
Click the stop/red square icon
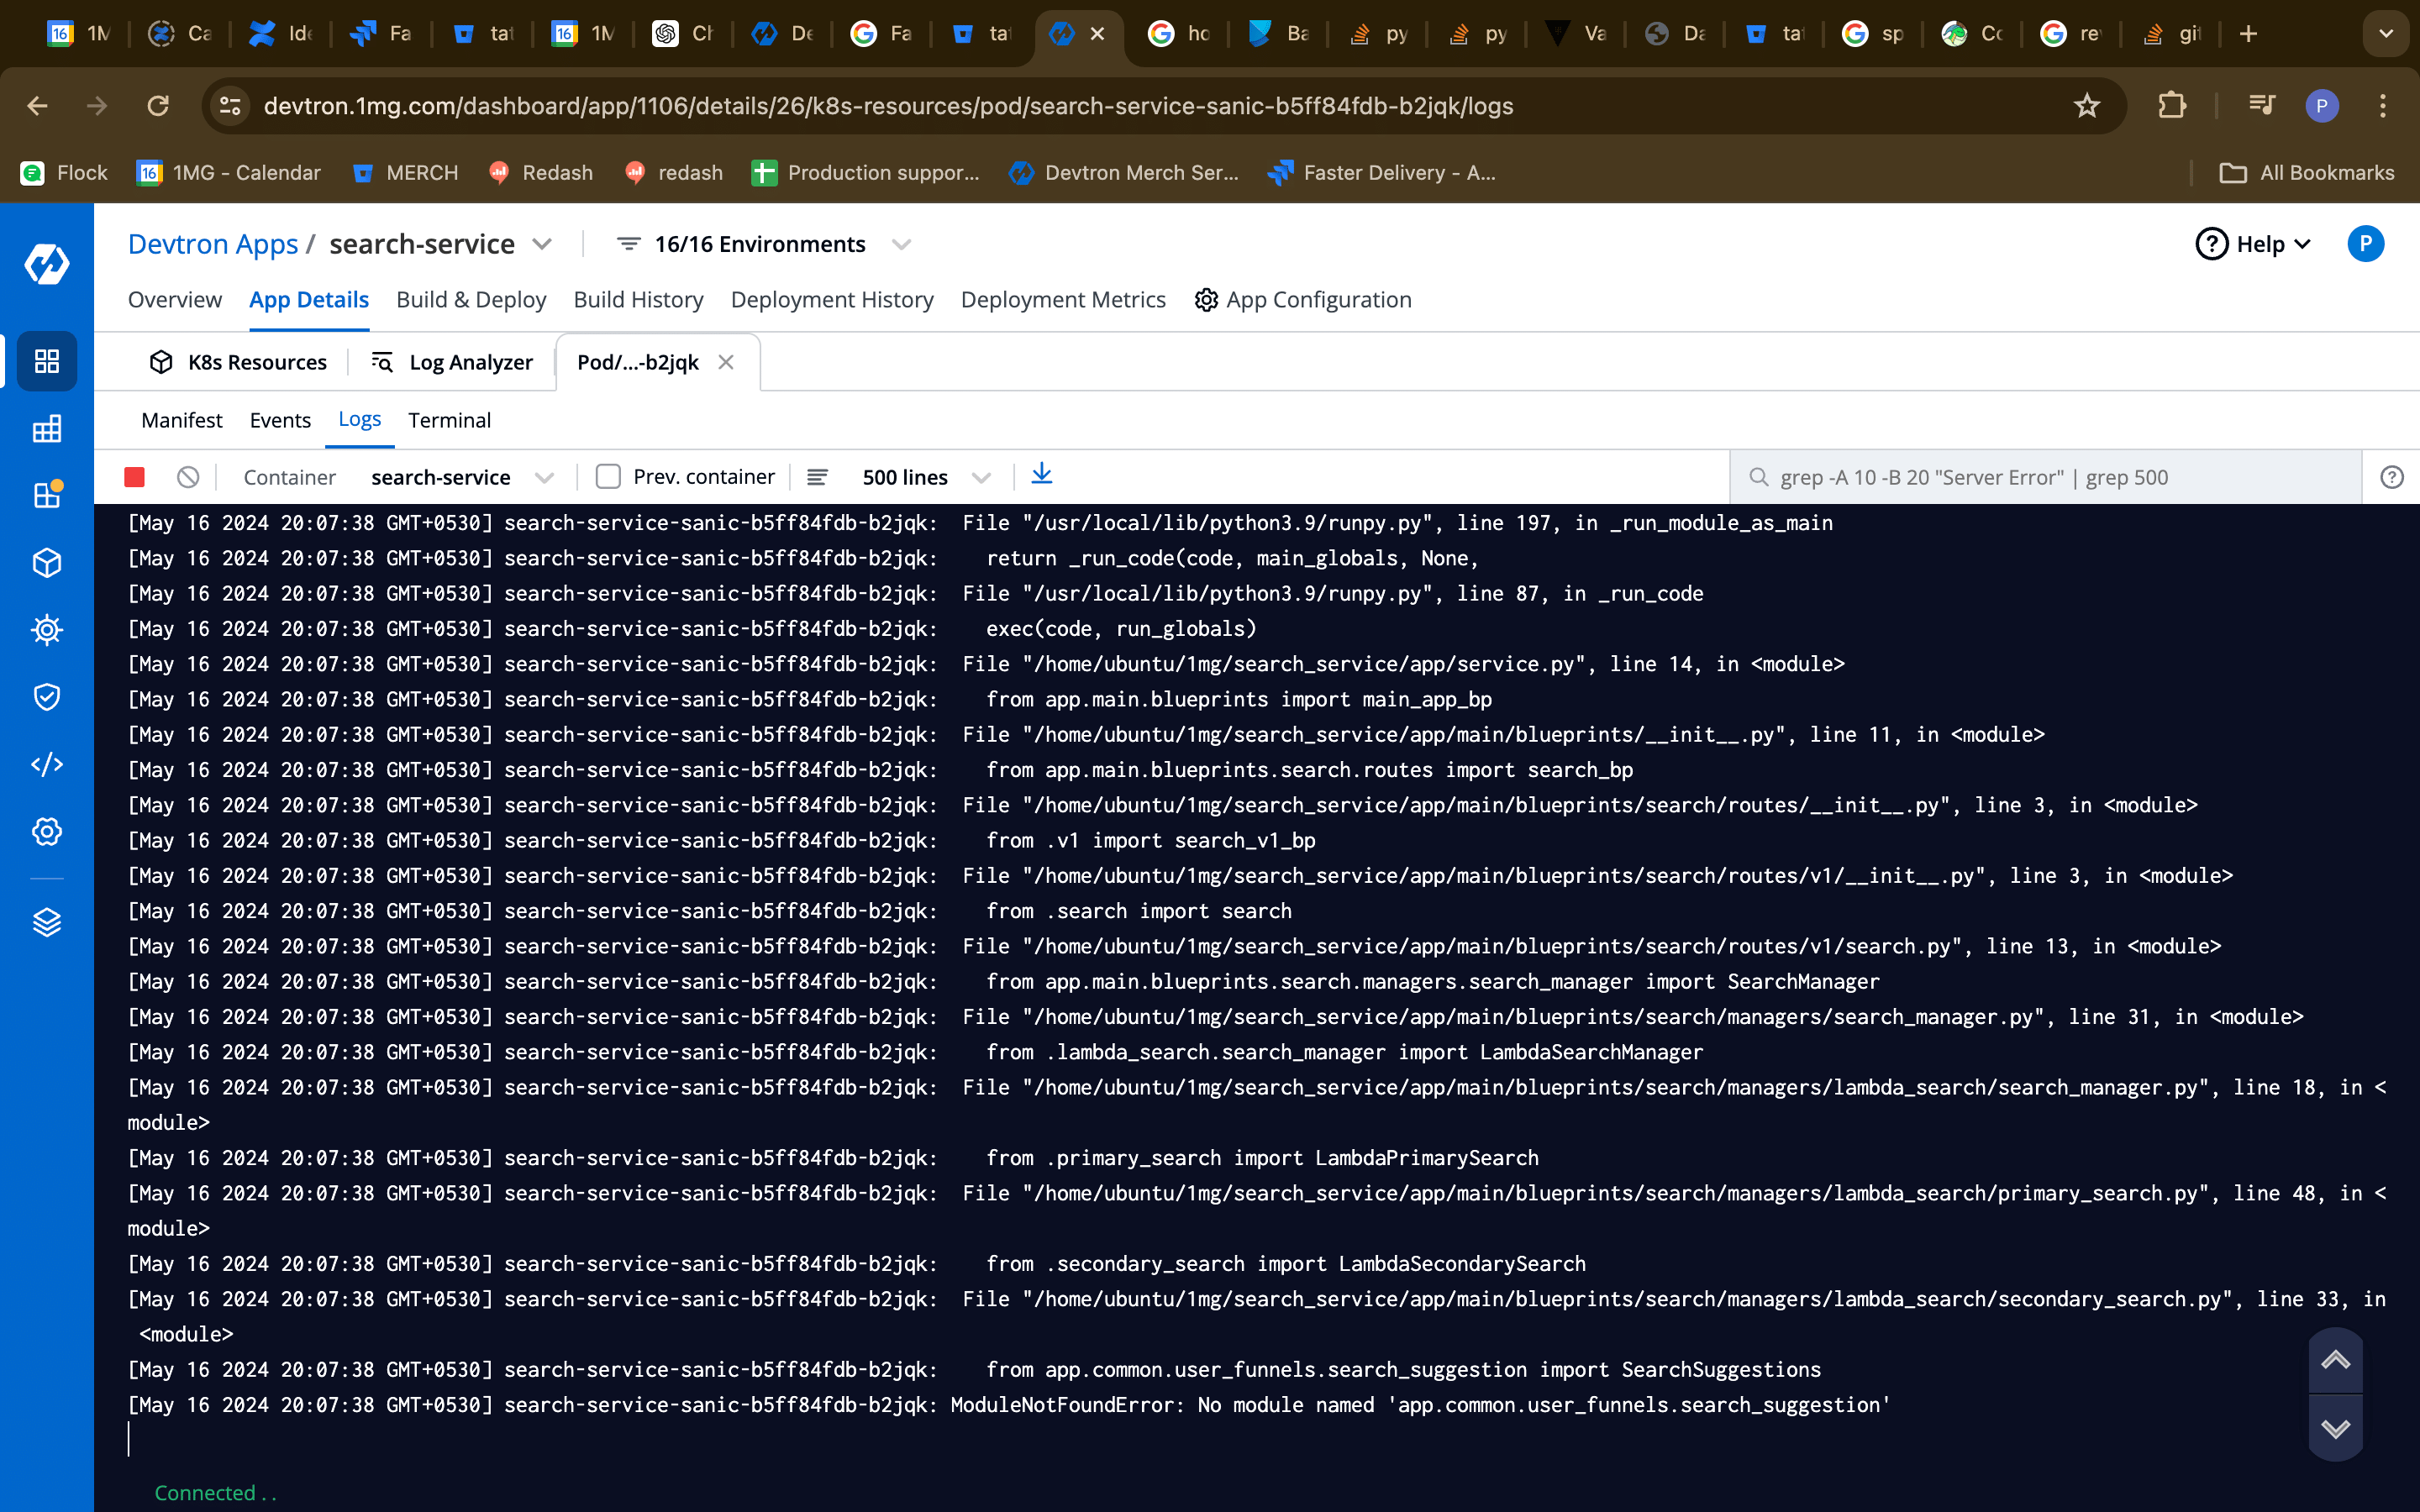(134, 475)
